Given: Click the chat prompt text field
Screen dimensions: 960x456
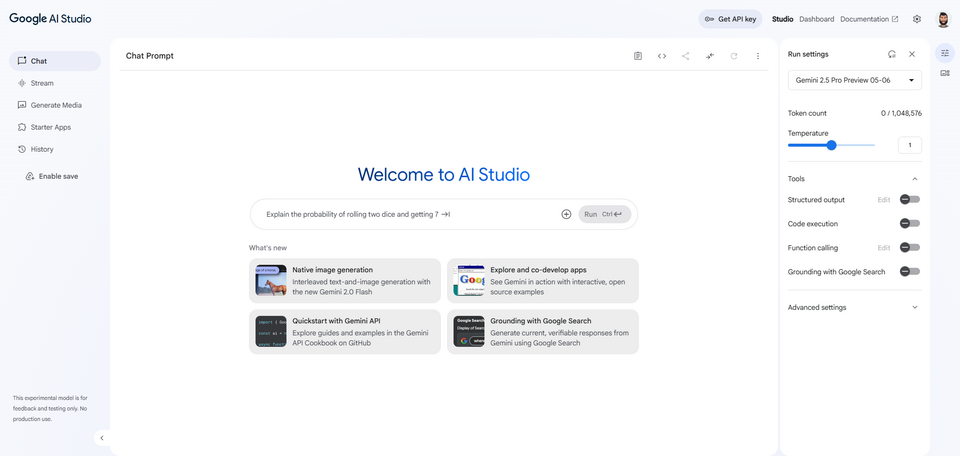Looking at the screenshot, I should tap(407, 214).
